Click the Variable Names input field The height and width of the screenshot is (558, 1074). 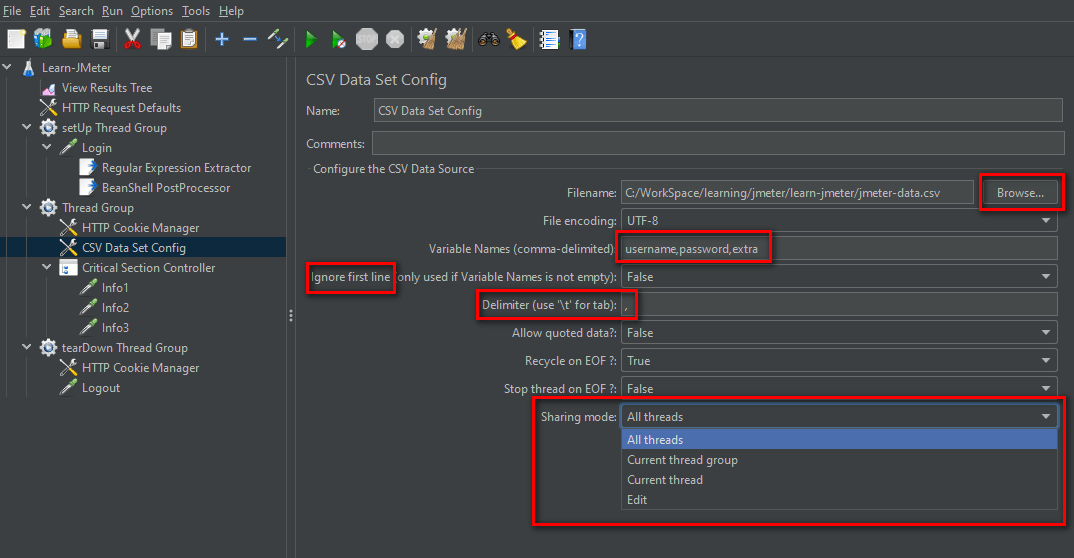(839, 249)
